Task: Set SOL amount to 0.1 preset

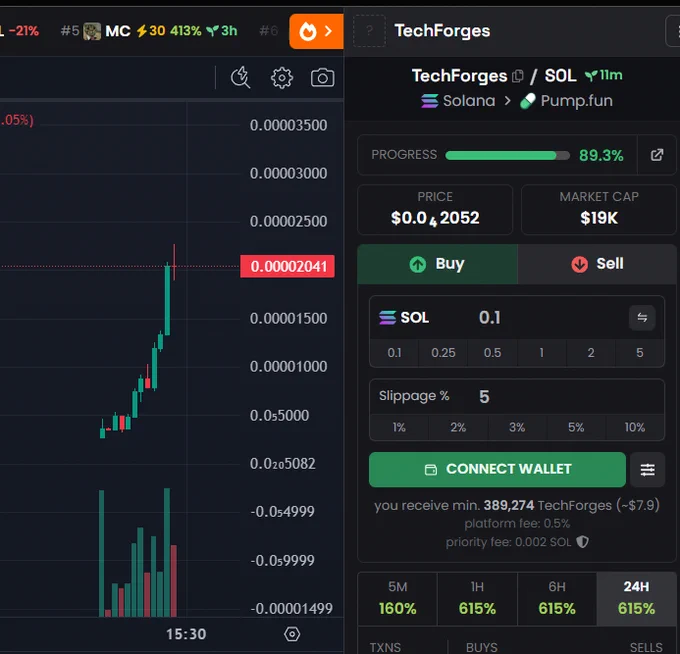Action: [394, 353]
